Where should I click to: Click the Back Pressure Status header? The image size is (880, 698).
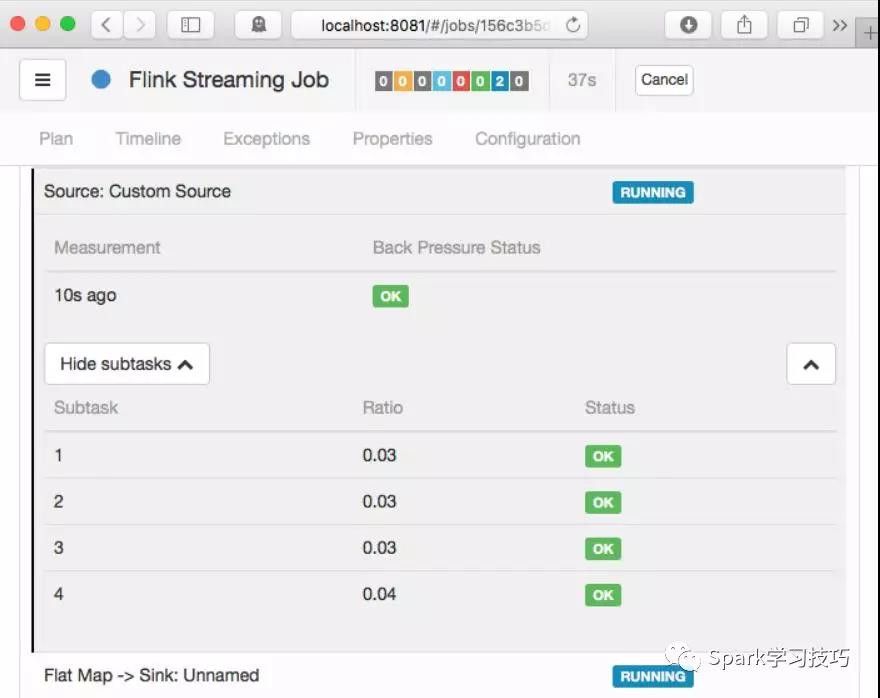[456, 247]
